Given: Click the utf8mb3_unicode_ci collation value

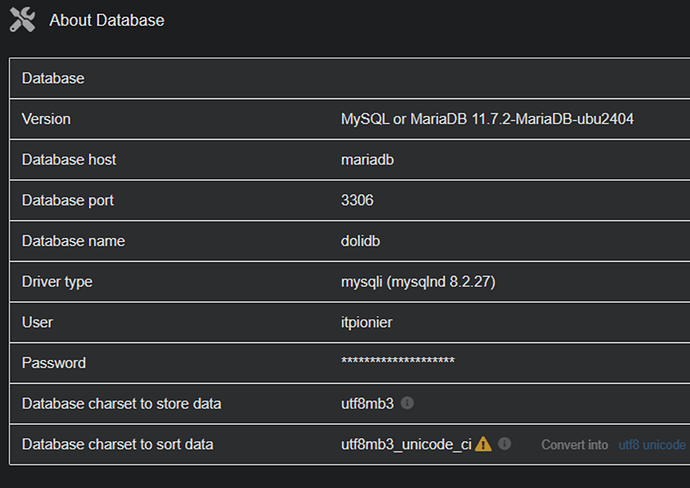Looking at the screenshot, I should coord(406,444).
